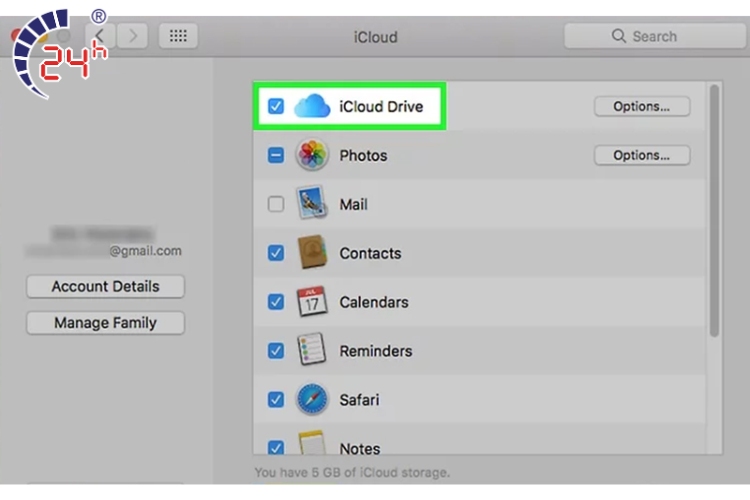The height and width of the screenshot is (500, 750).
Task: Click the services list scrollbar
Action: pyautogui.click(x=714, y=211)
